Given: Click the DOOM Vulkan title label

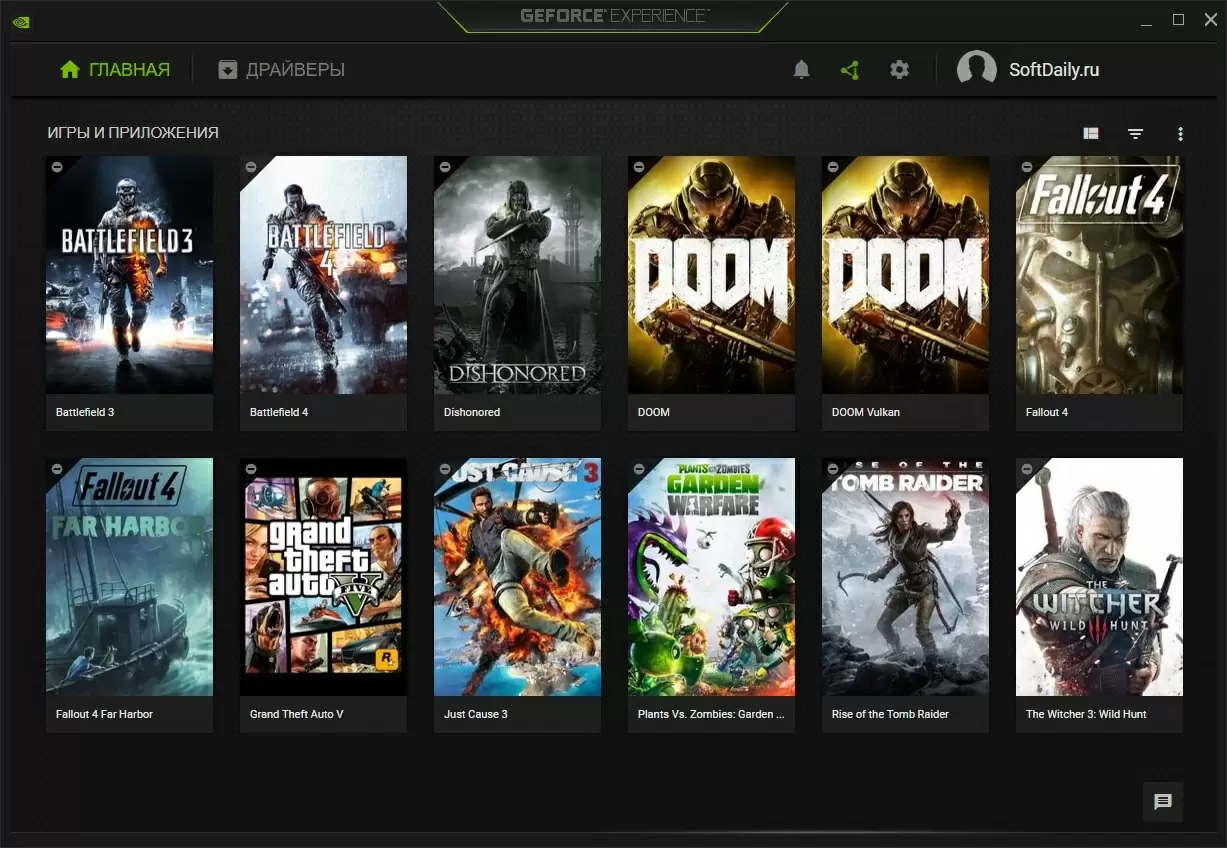Looking at the screenshot, I should click(866, 412).
